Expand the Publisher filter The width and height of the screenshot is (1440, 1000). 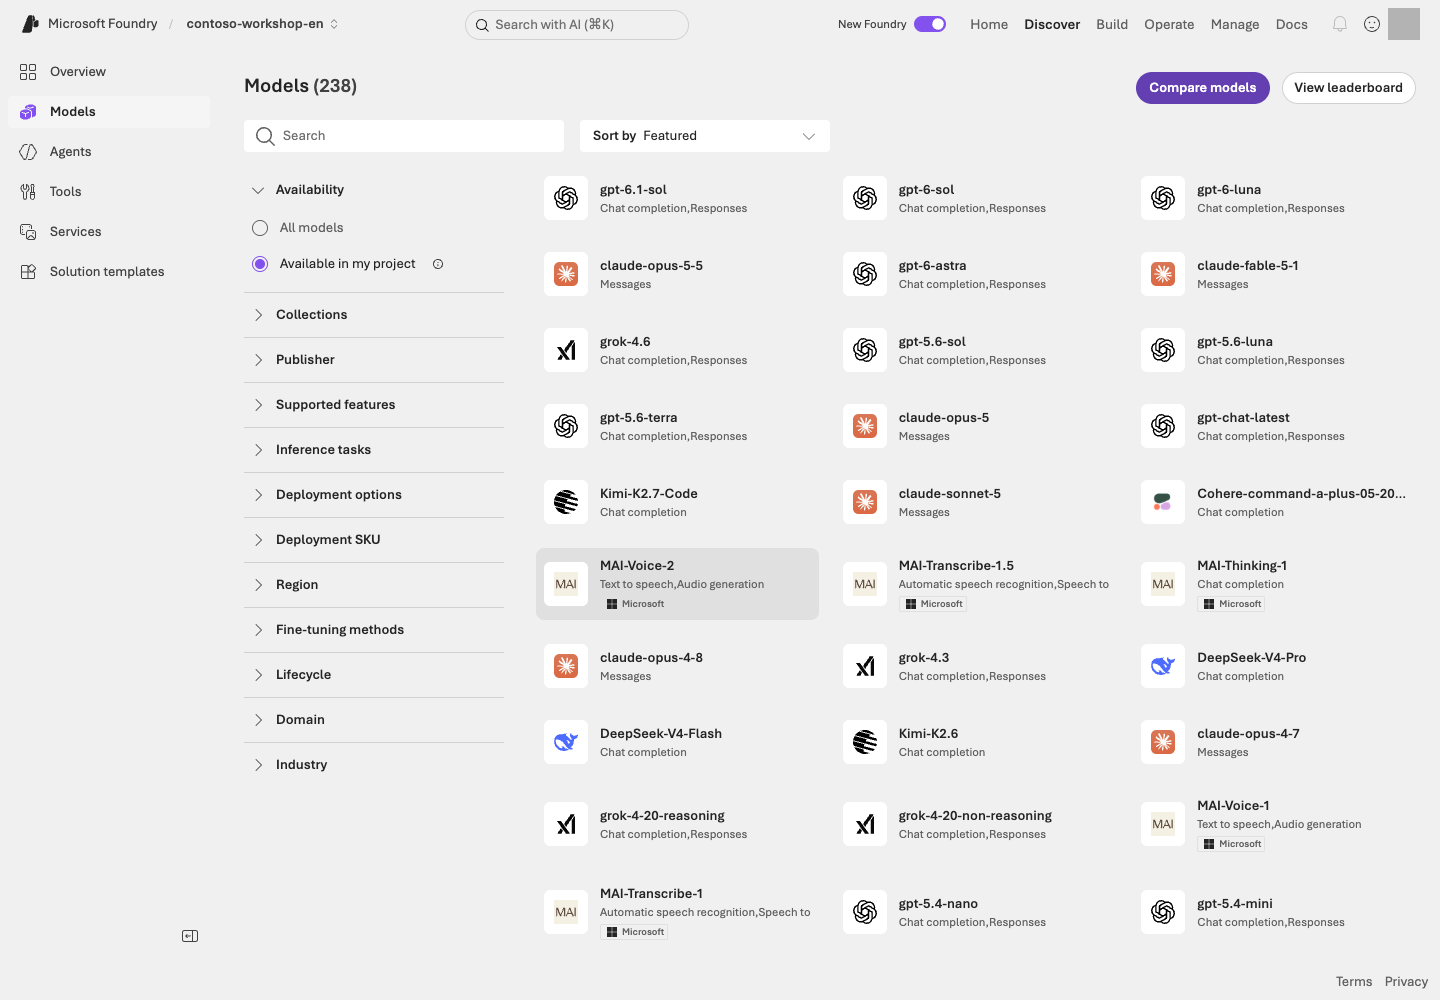(x=374, y=360)
